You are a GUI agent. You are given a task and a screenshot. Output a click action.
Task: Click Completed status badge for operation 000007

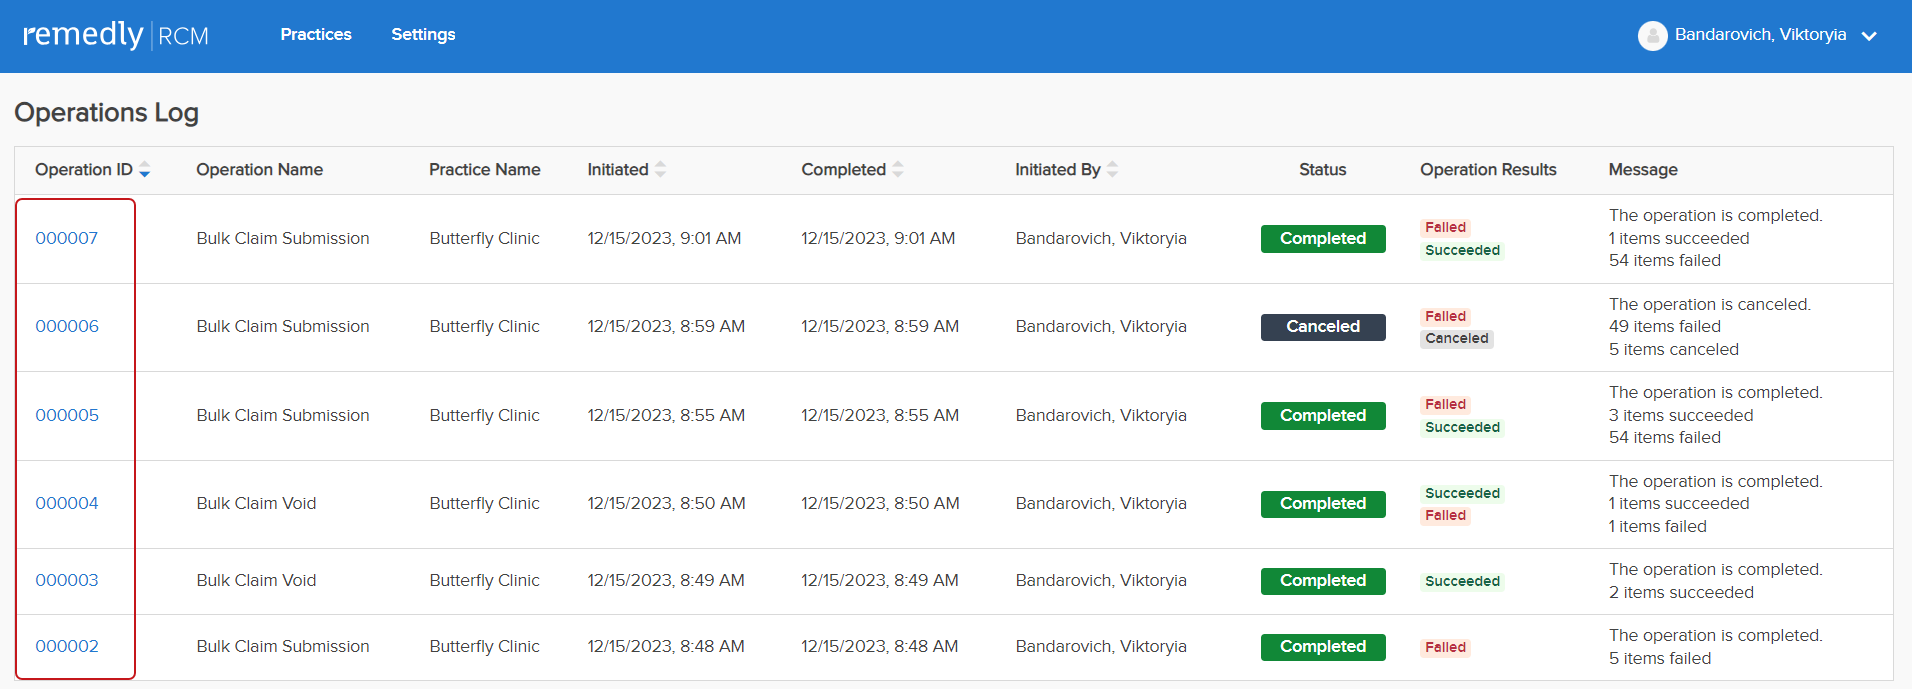1323,239
